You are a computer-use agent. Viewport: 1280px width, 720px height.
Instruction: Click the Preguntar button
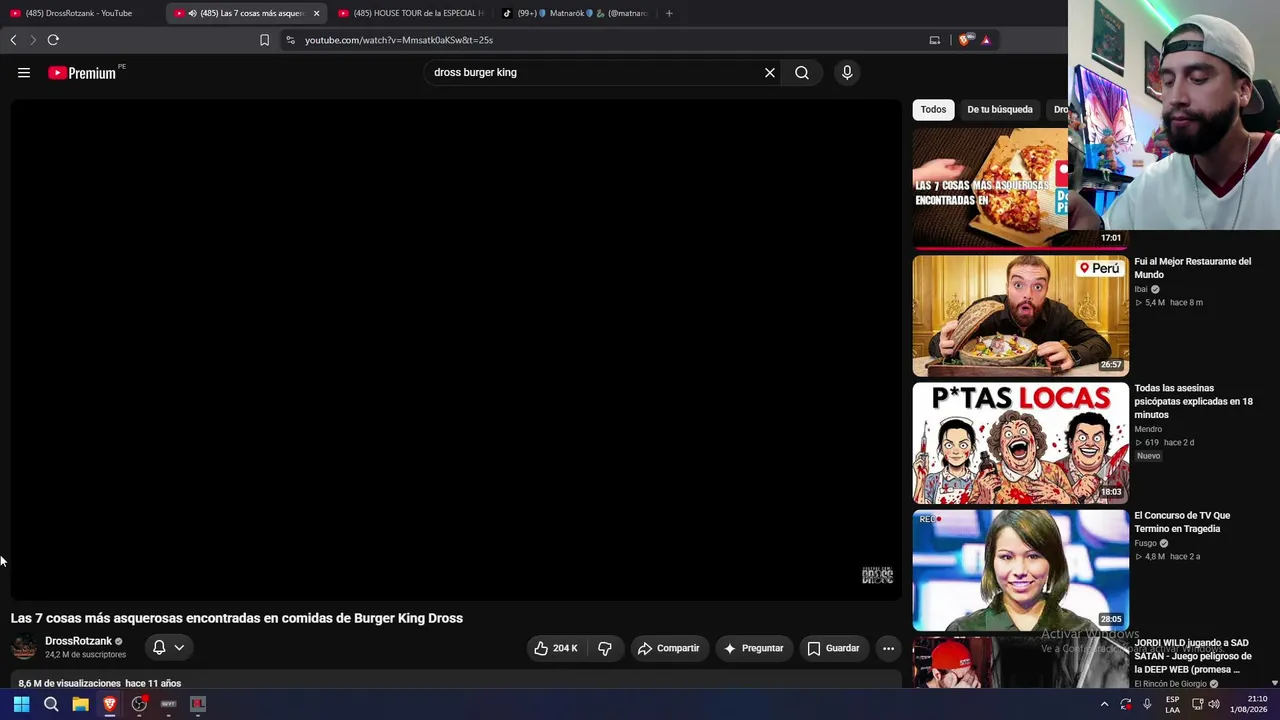point(754,648)
